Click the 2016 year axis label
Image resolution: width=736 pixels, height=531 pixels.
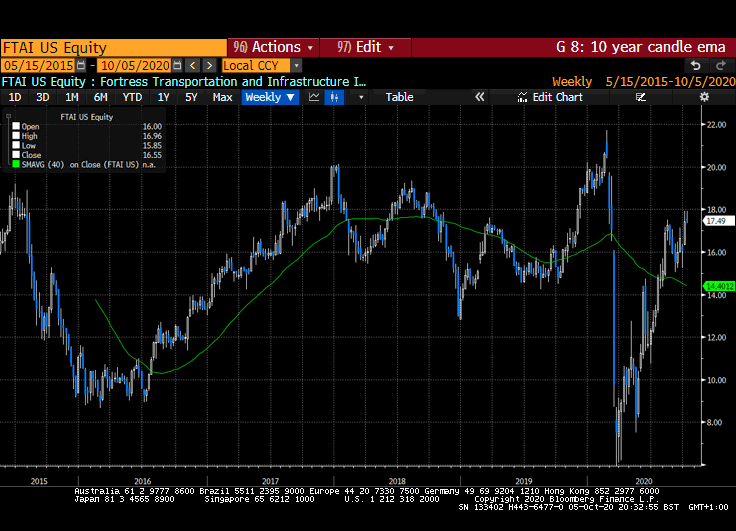143,481
